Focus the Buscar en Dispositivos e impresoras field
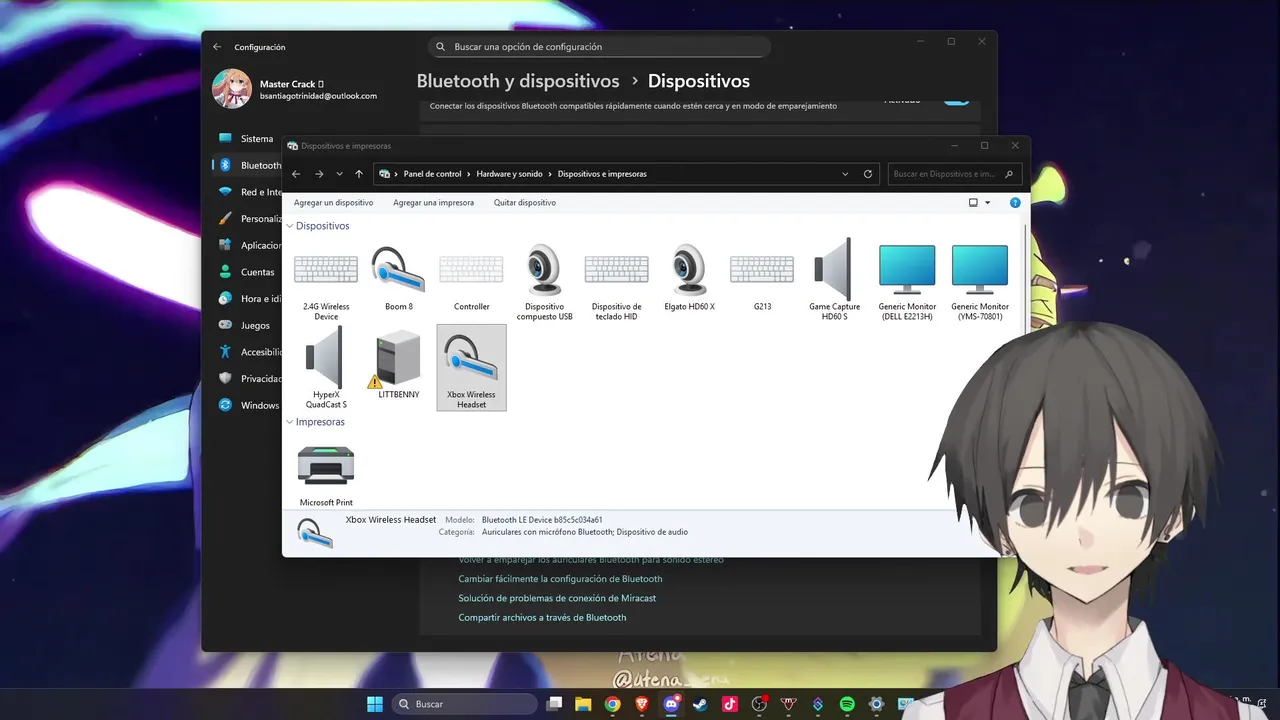This screenshot has height=720, width=1280. 954,174
